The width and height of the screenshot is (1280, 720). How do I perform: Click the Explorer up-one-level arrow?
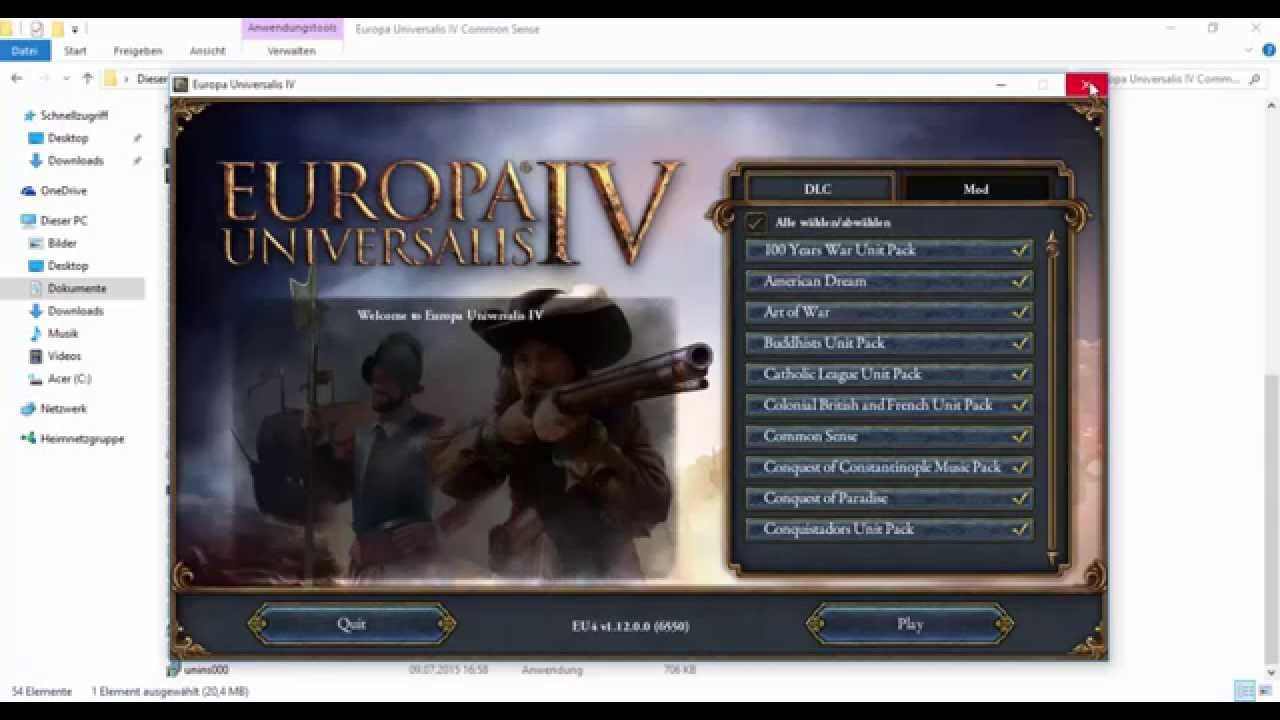coord(88,79)
